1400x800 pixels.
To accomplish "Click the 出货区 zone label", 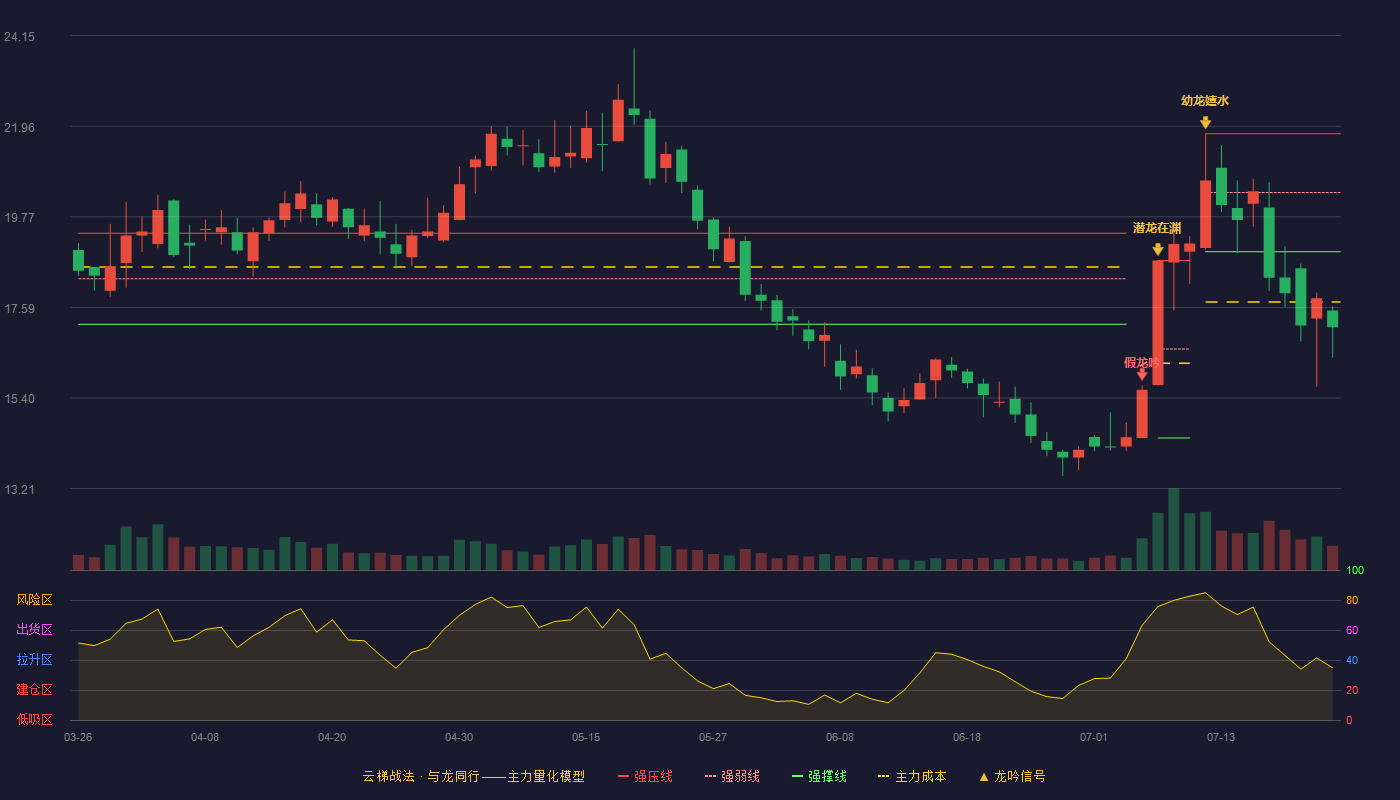I will (x=34, y=630).
